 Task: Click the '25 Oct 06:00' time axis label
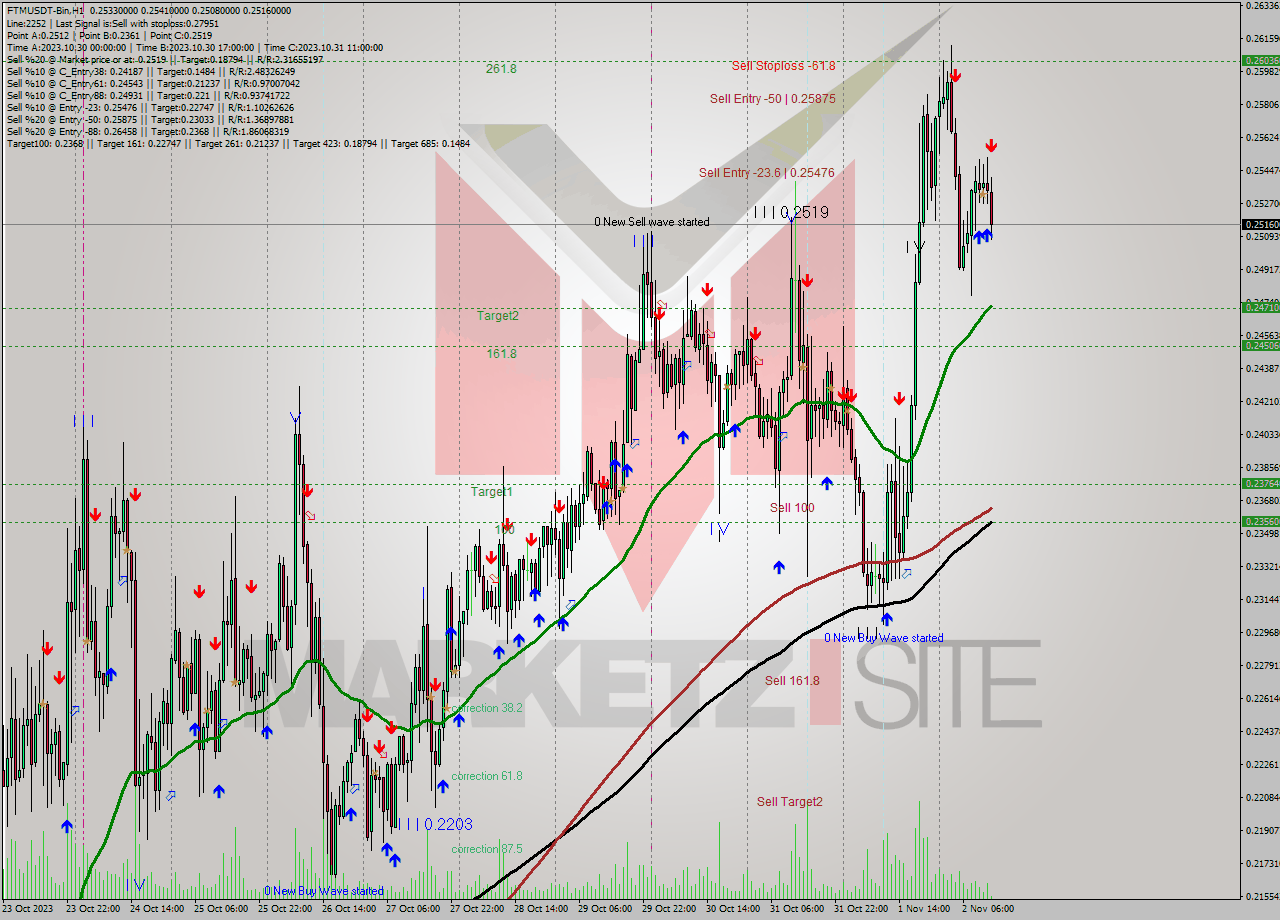click(220, 909)
